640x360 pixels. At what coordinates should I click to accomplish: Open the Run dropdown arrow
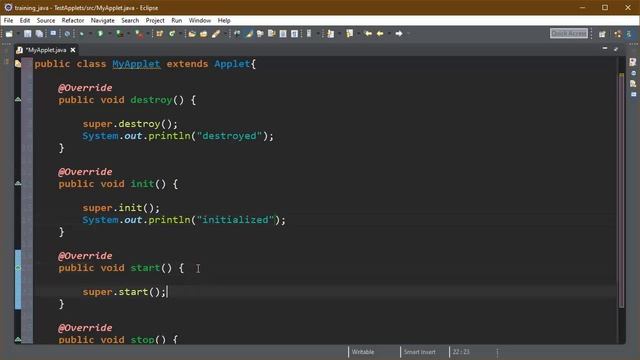click(109, 33)
